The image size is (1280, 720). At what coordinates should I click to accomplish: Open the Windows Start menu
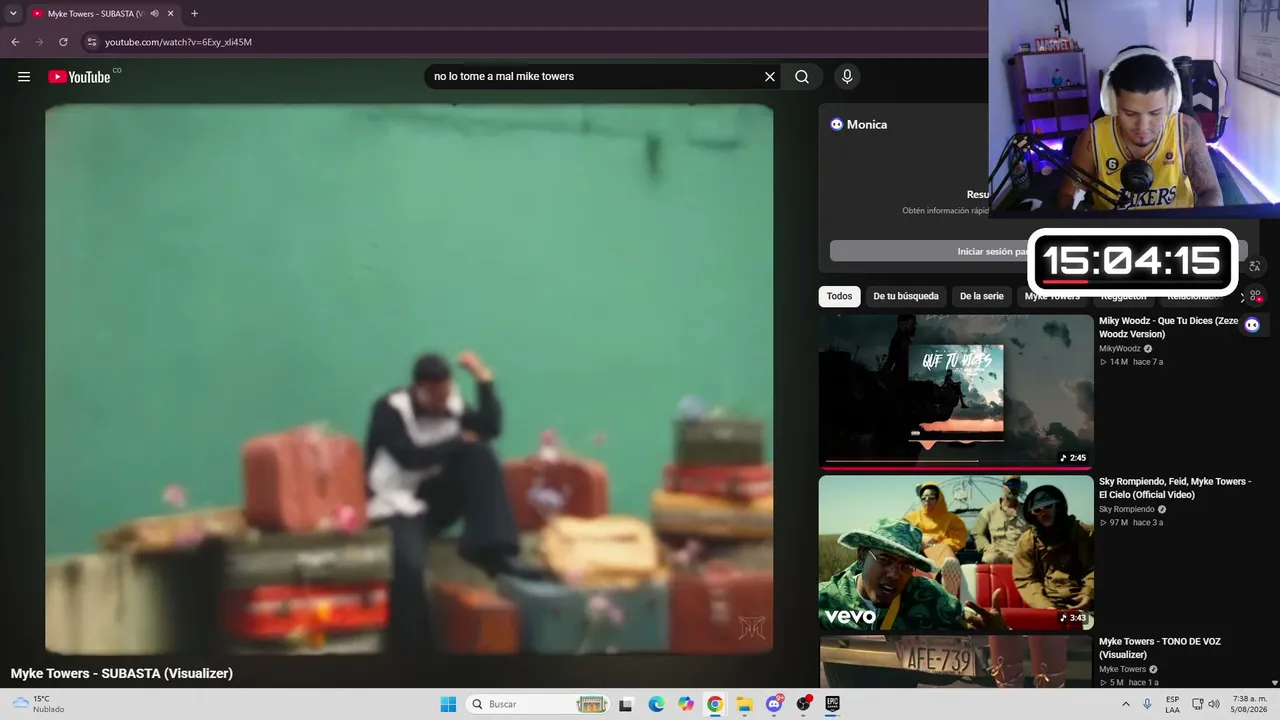point(448,704)
